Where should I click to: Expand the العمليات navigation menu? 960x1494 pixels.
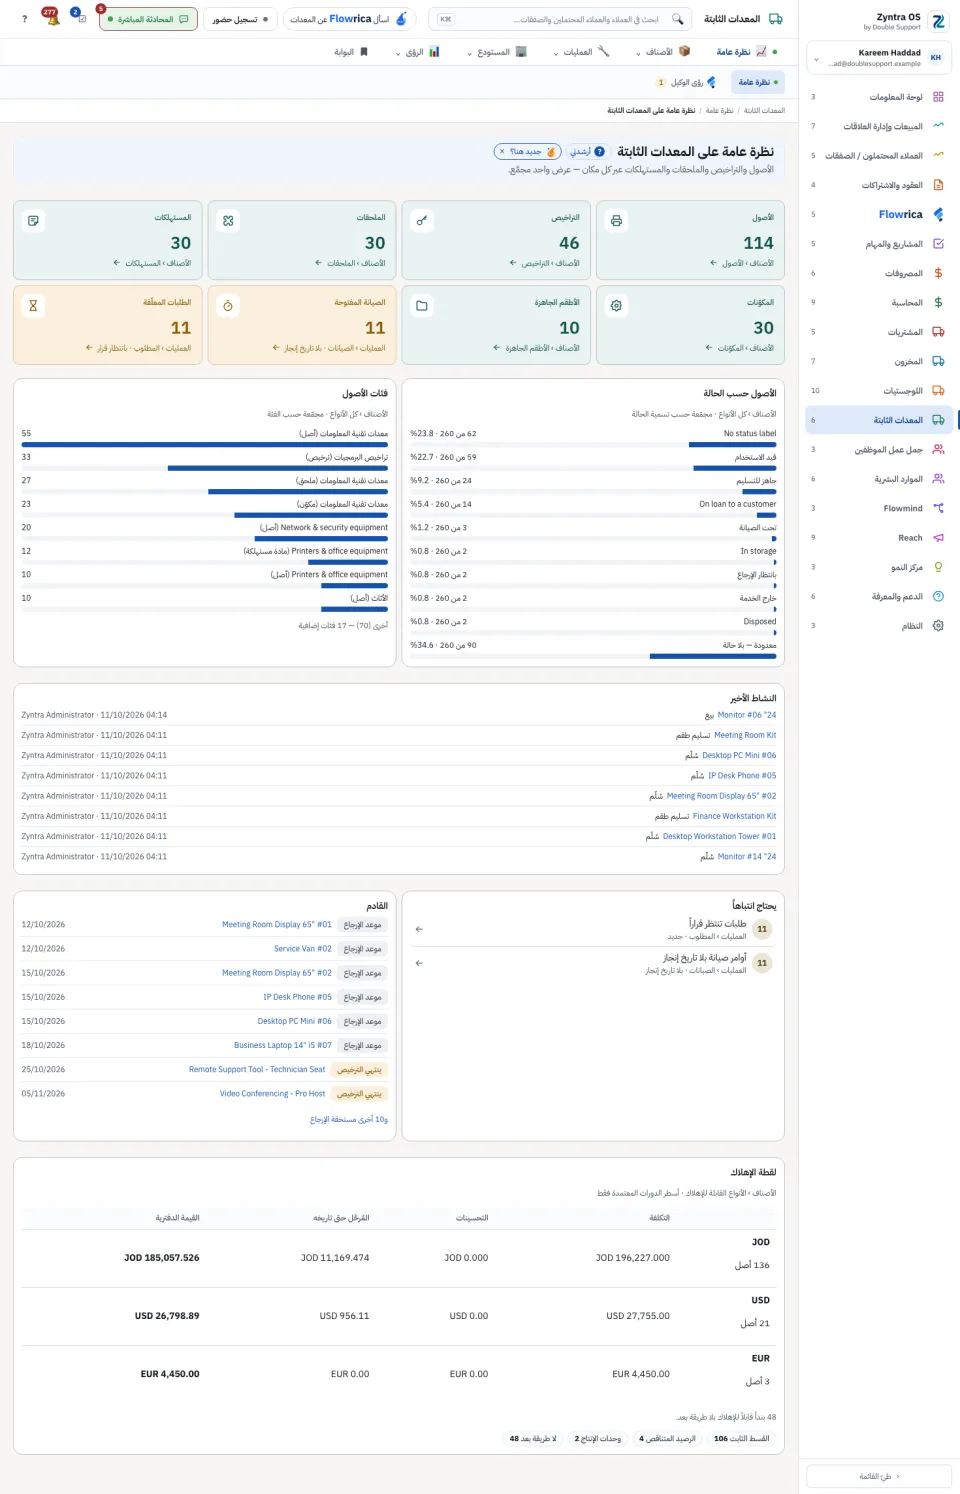581,52
